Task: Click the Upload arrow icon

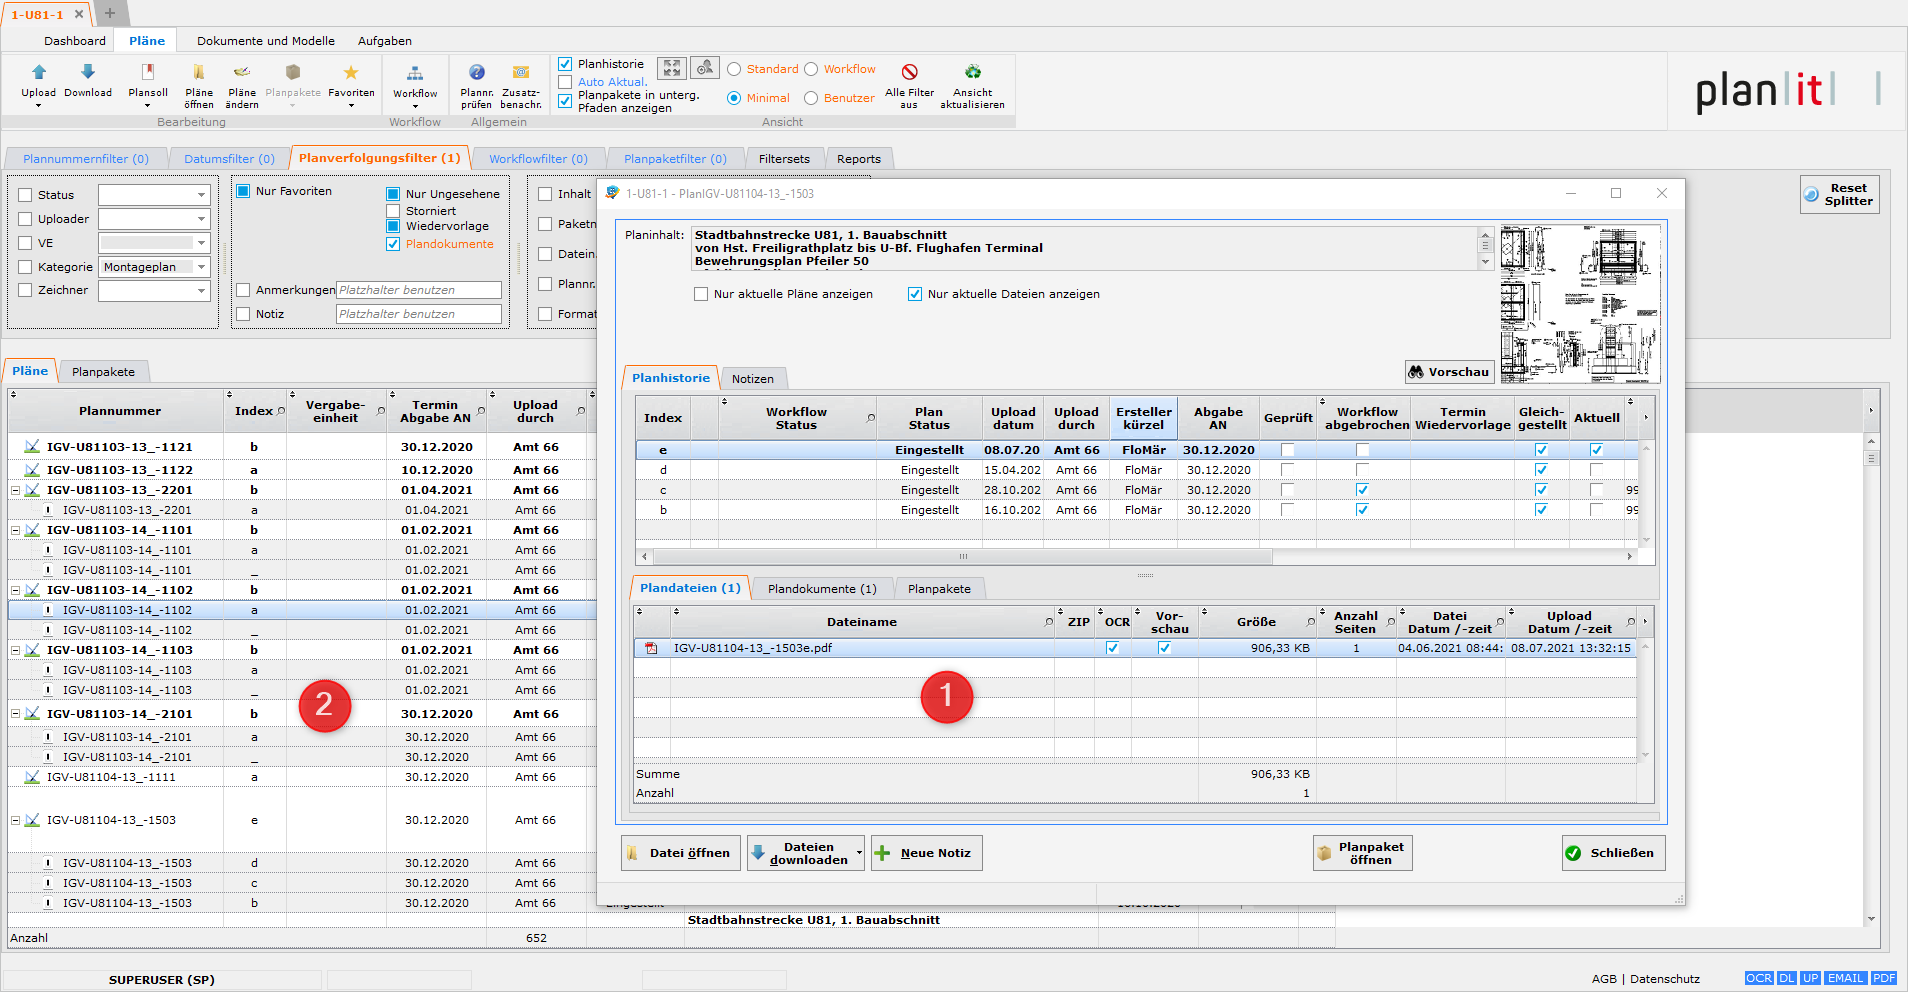Action: click(39, 73)
